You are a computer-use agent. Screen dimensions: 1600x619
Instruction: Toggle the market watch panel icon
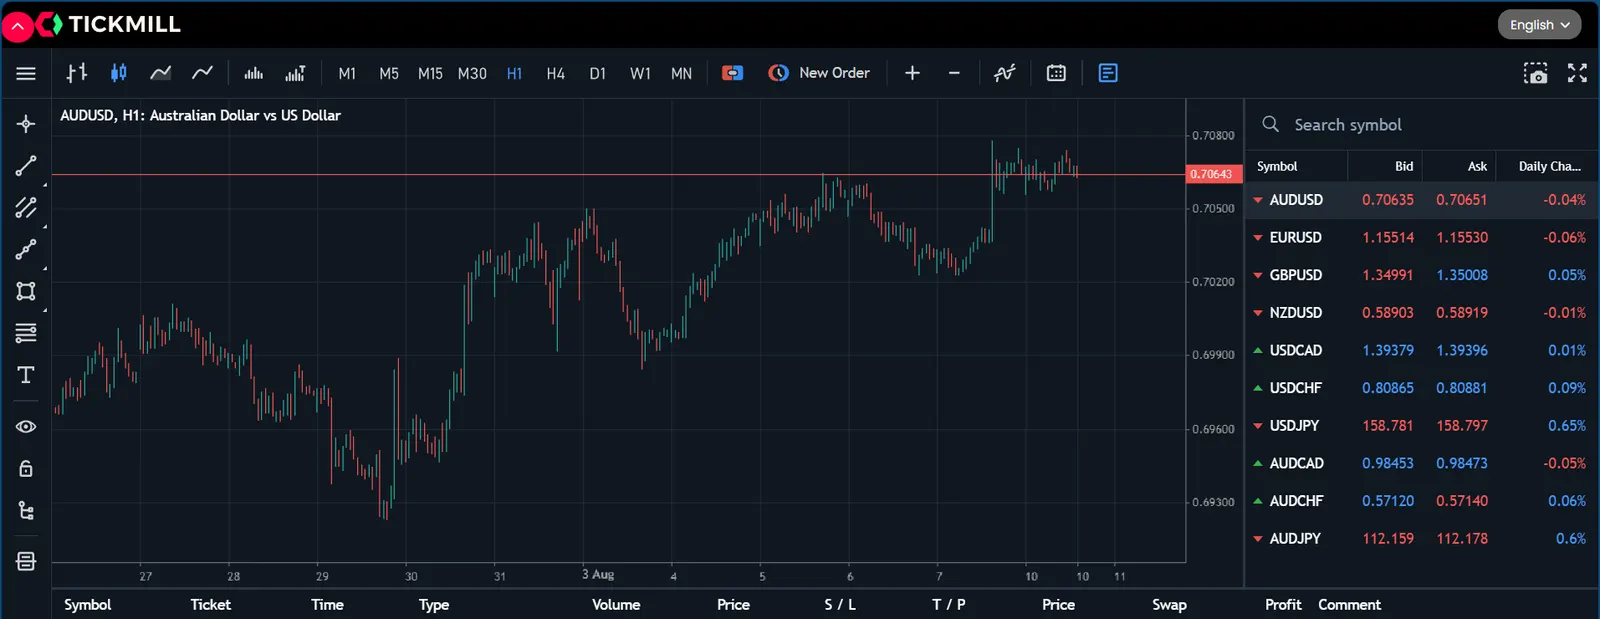coord(1108,73)
